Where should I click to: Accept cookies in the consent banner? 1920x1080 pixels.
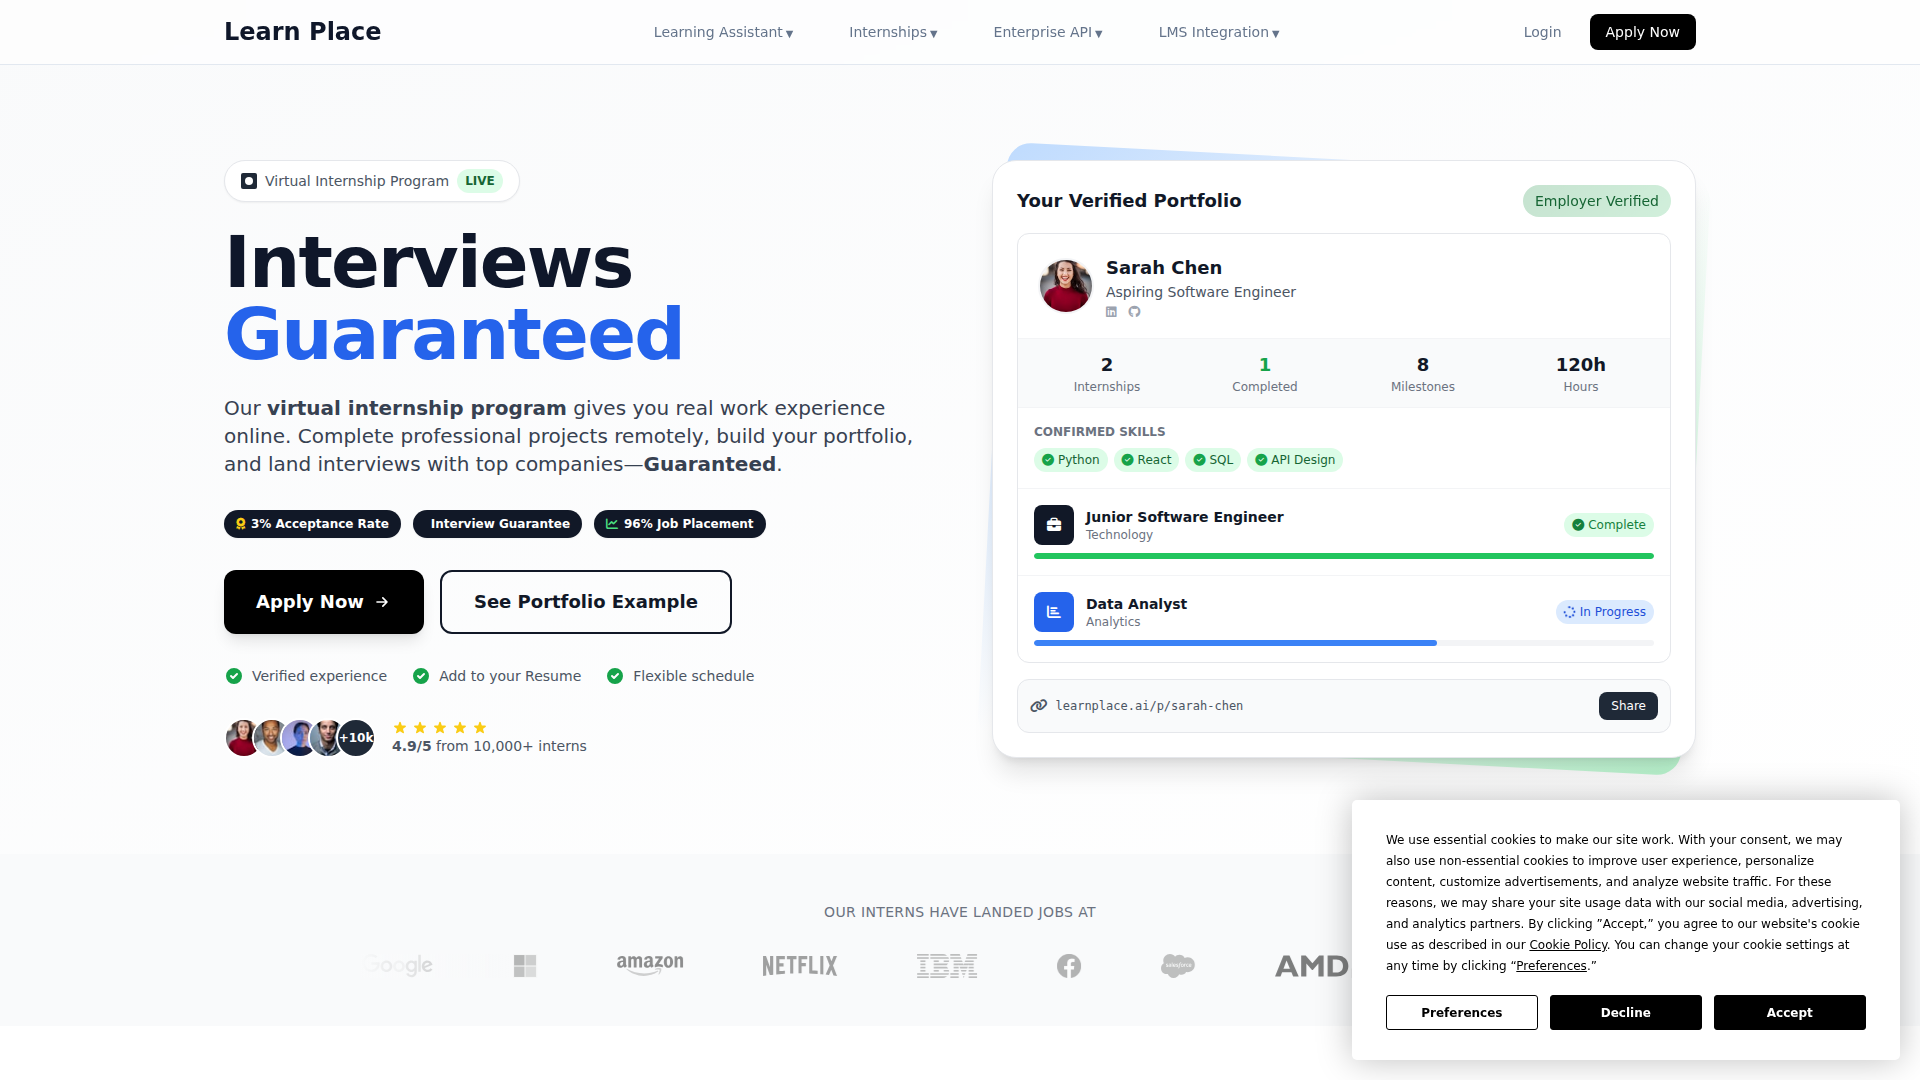1789,1012
